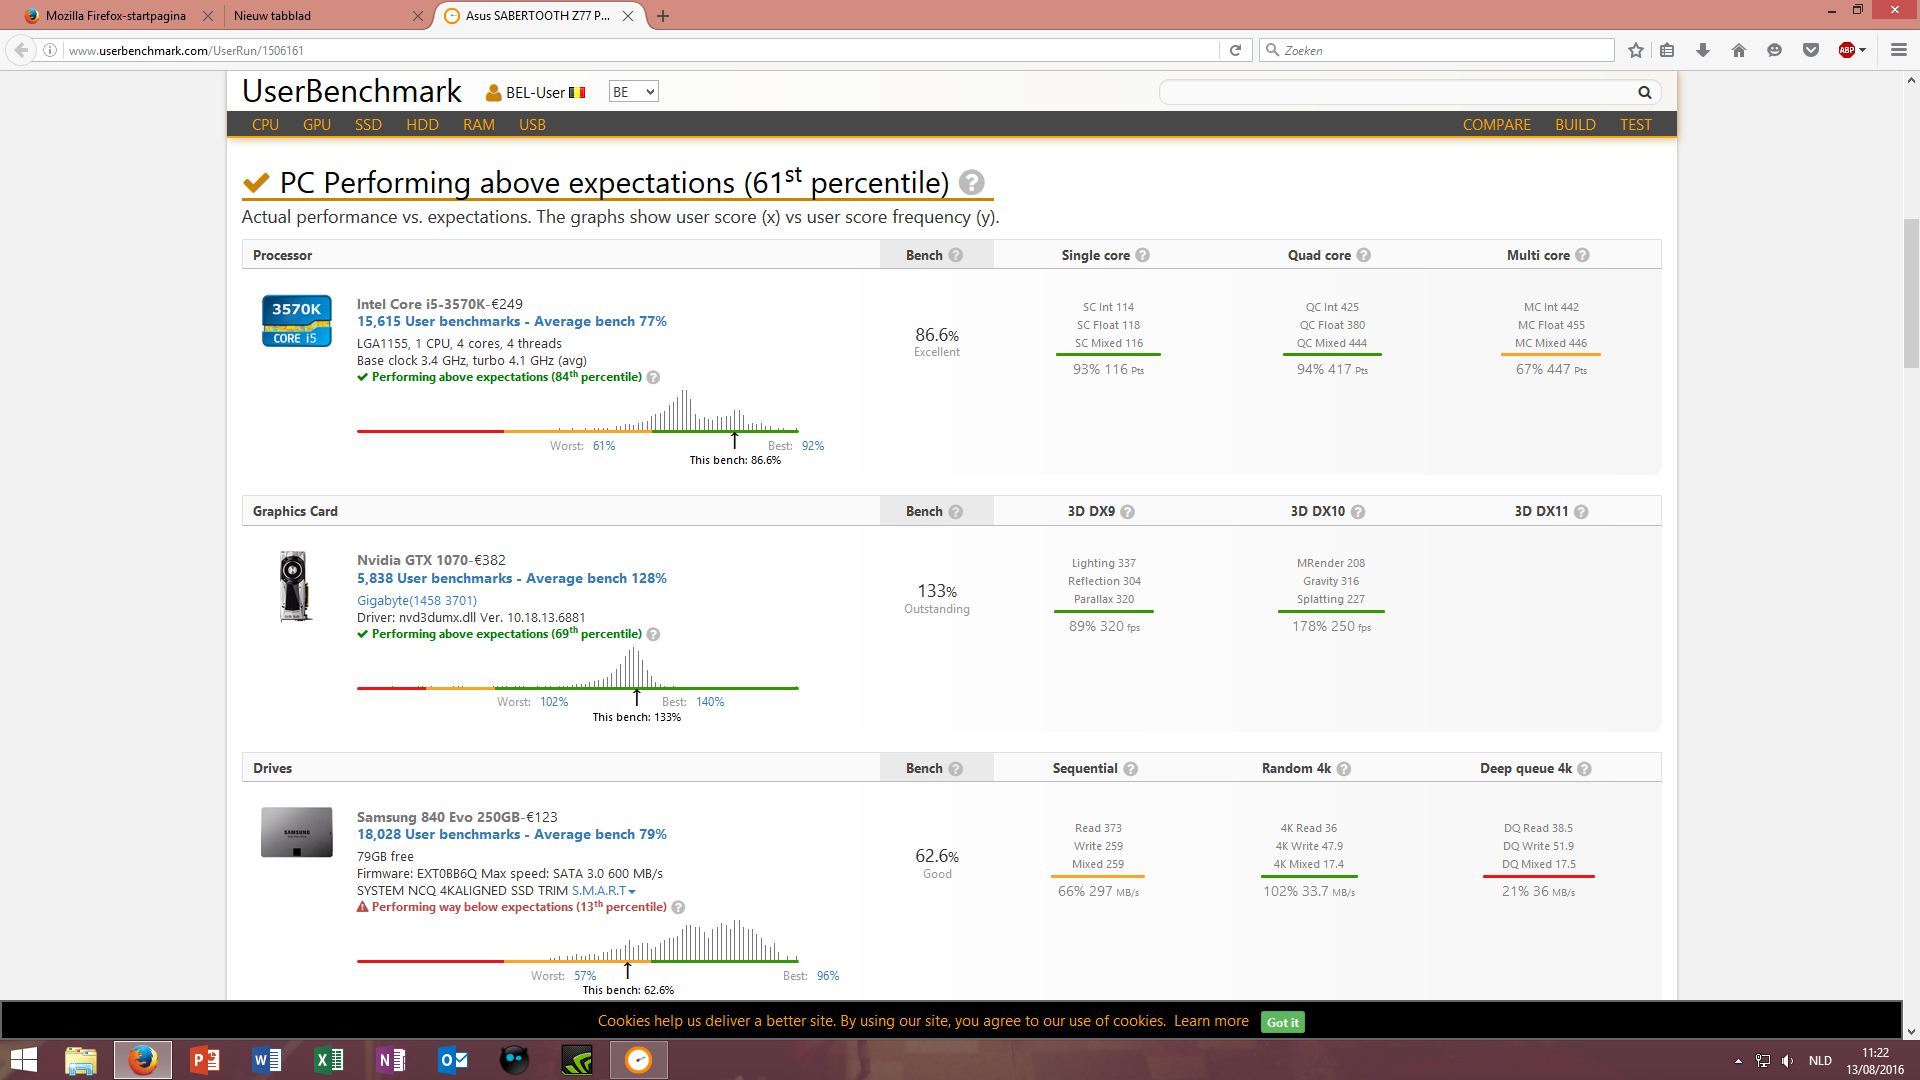Click the help icon next to 3D DX11

1581,511
